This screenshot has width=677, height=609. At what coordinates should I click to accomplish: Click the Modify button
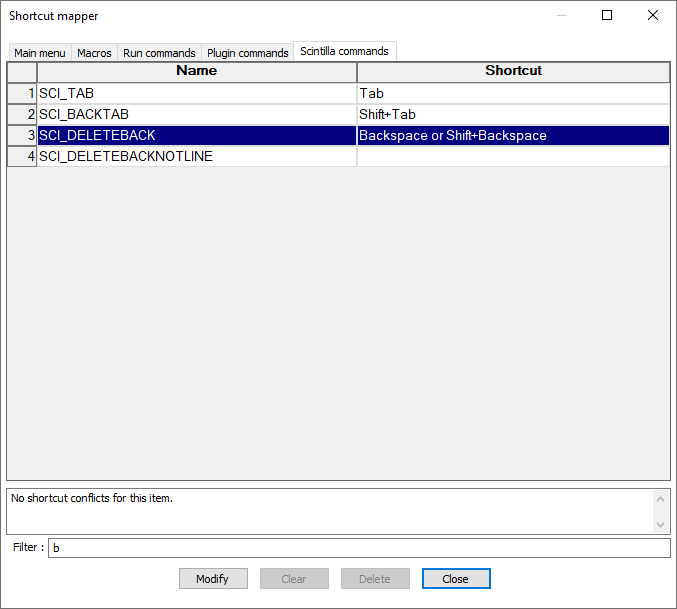(212, 579)
